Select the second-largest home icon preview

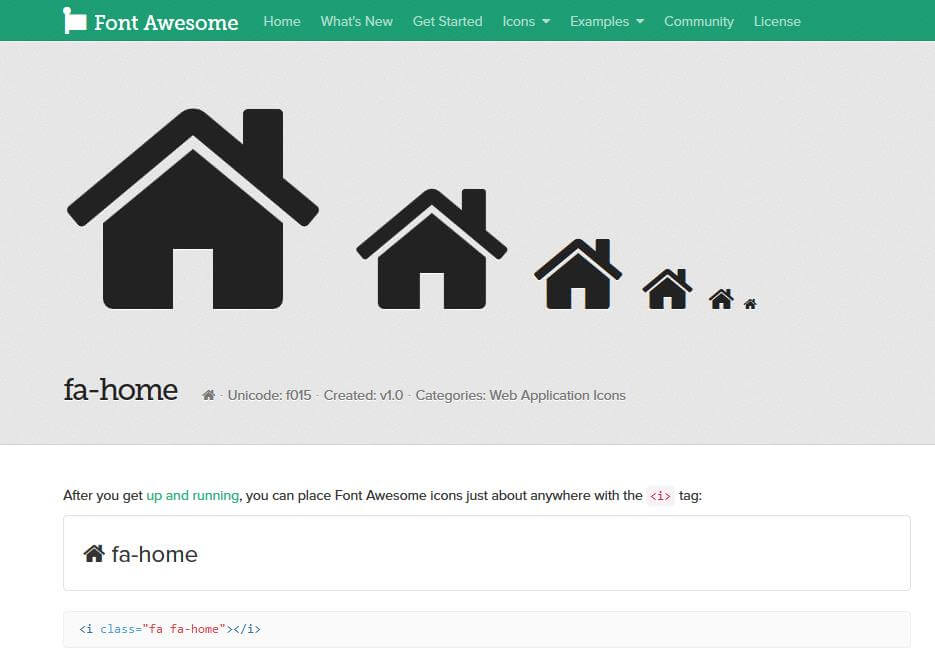click(x=431, y=247)
